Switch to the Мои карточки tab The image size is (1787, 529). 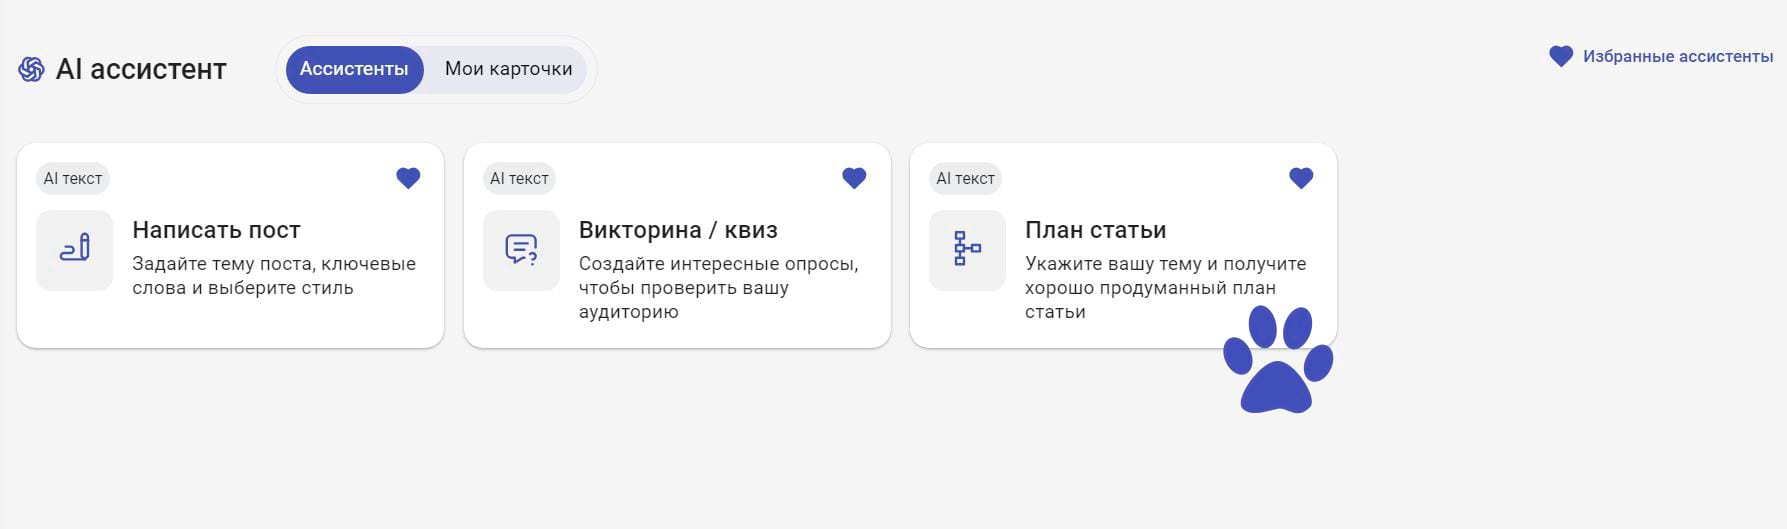point(508,69)
